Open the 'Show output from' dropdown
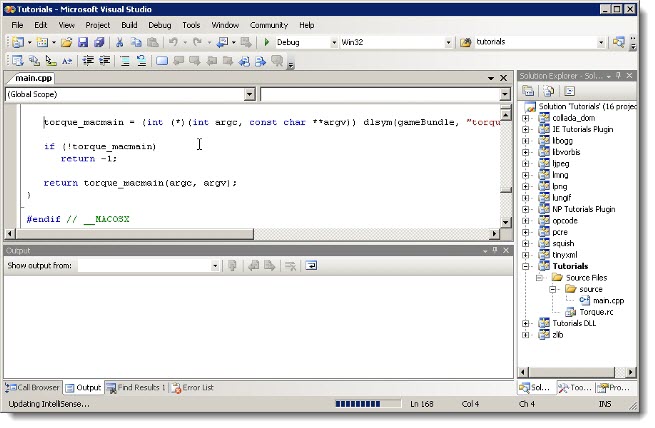 [215, 266]
